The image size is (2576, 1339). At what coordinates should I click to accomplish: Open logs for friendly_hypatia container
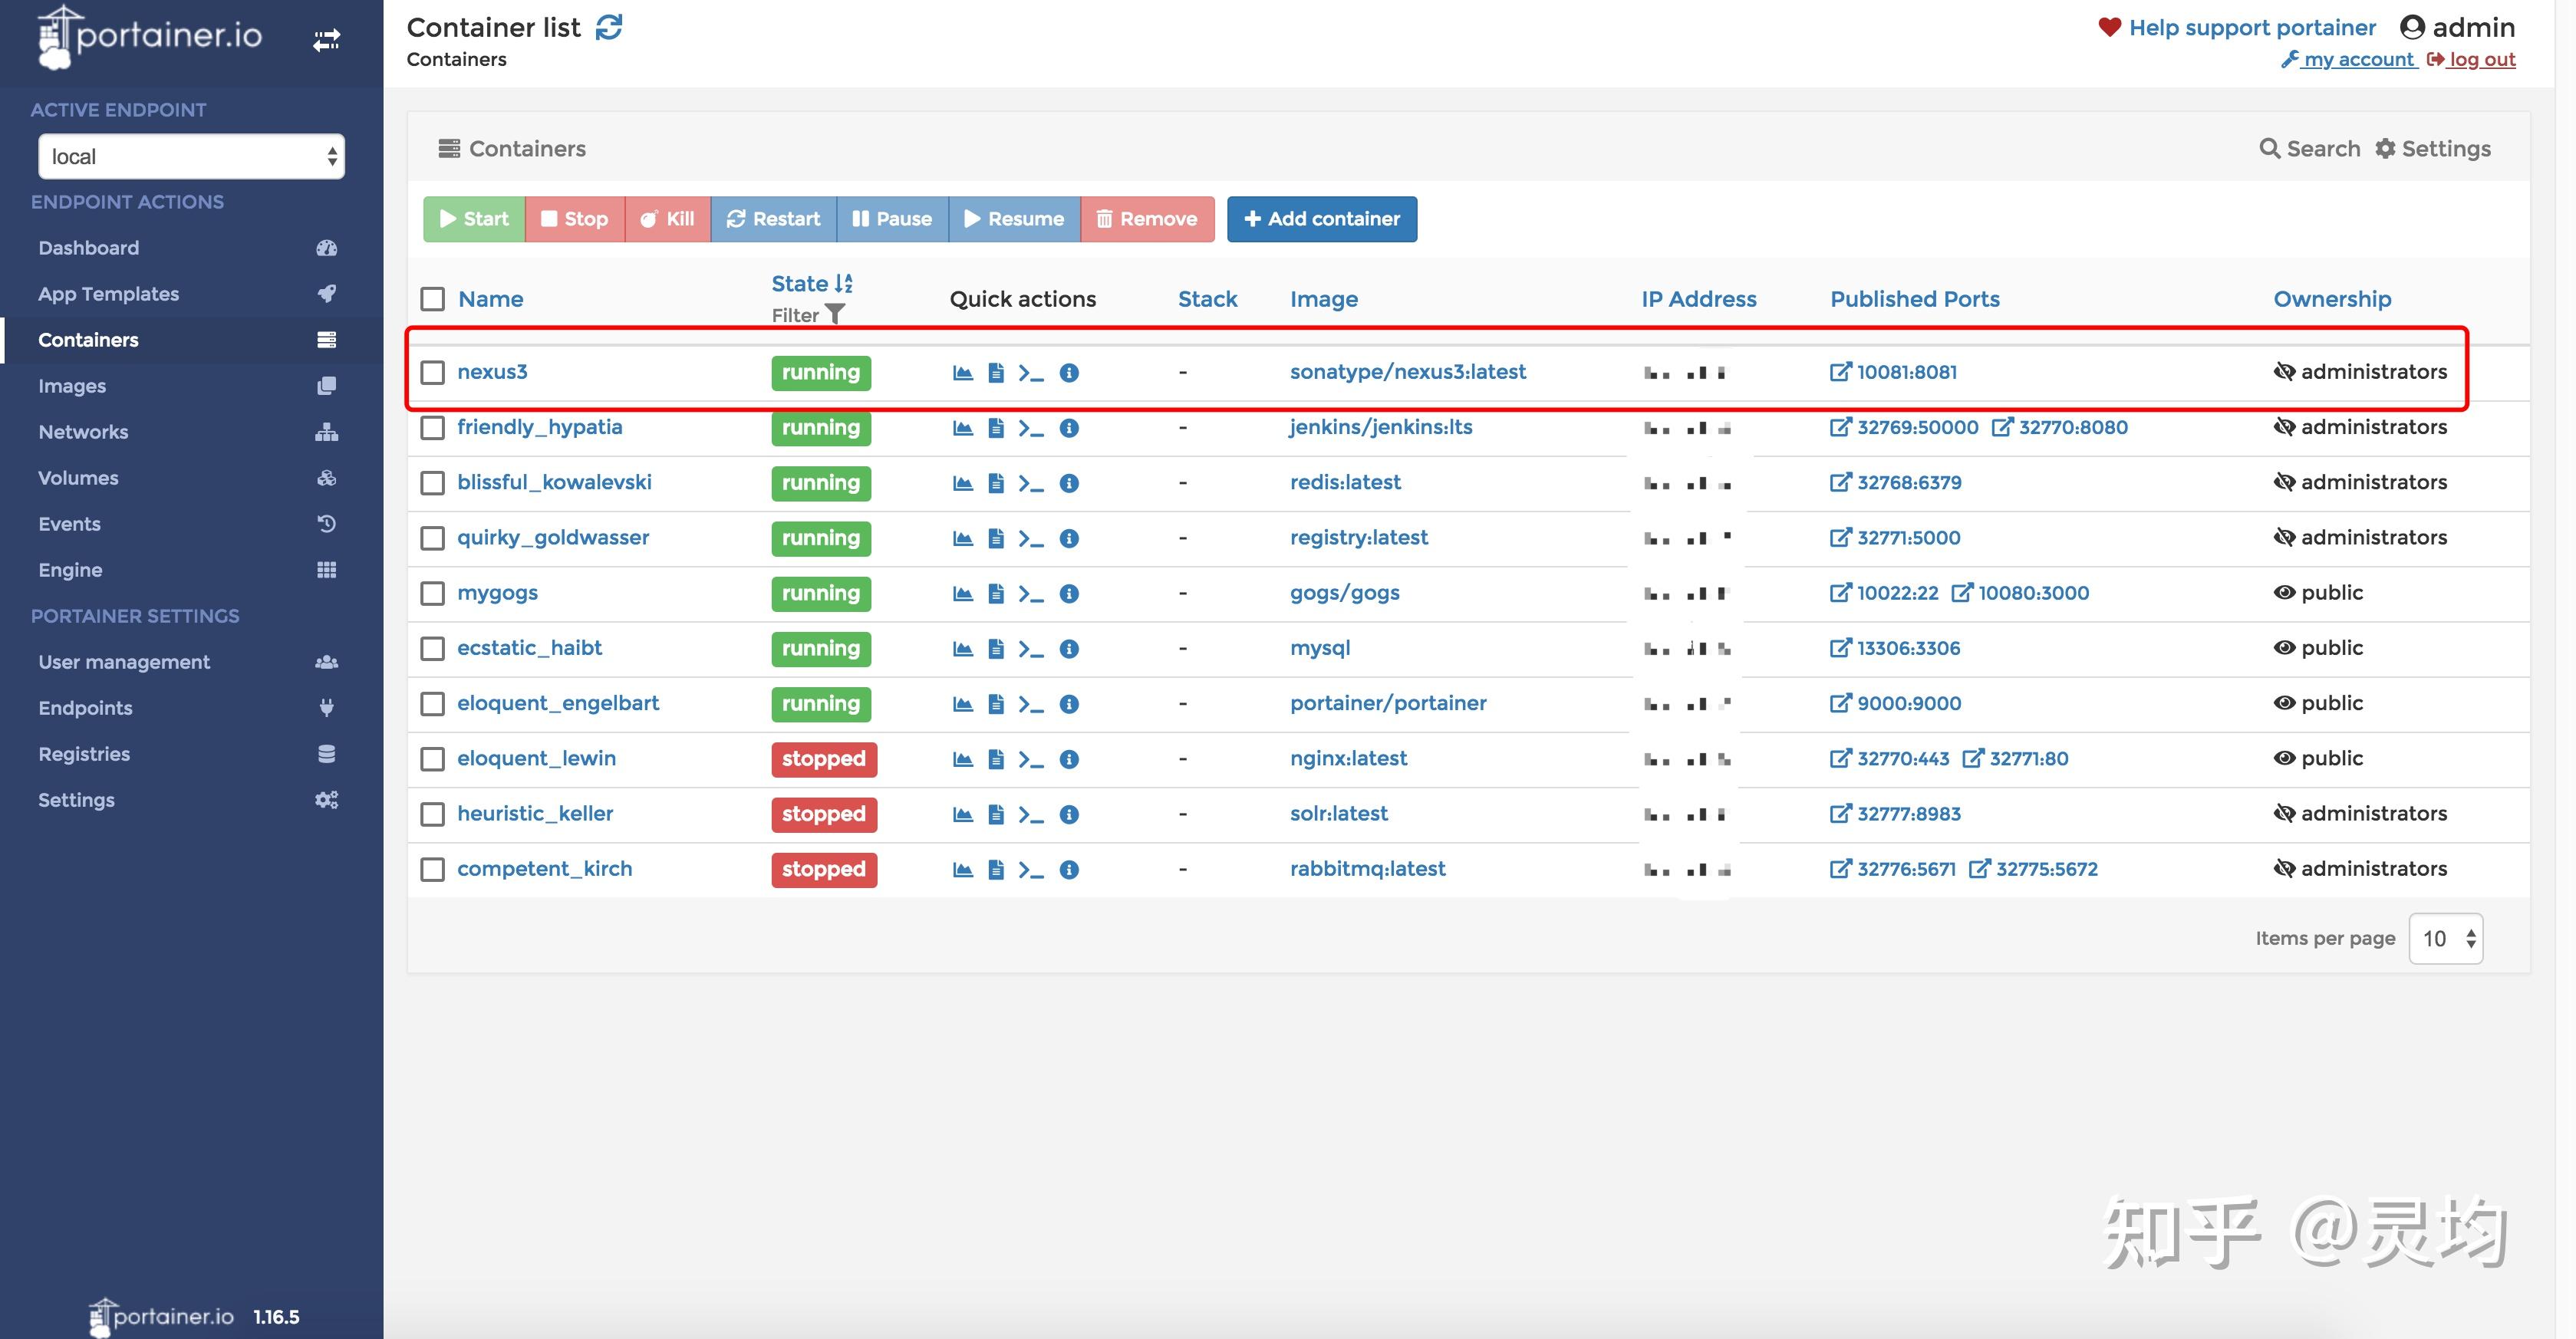click(996, 427)
